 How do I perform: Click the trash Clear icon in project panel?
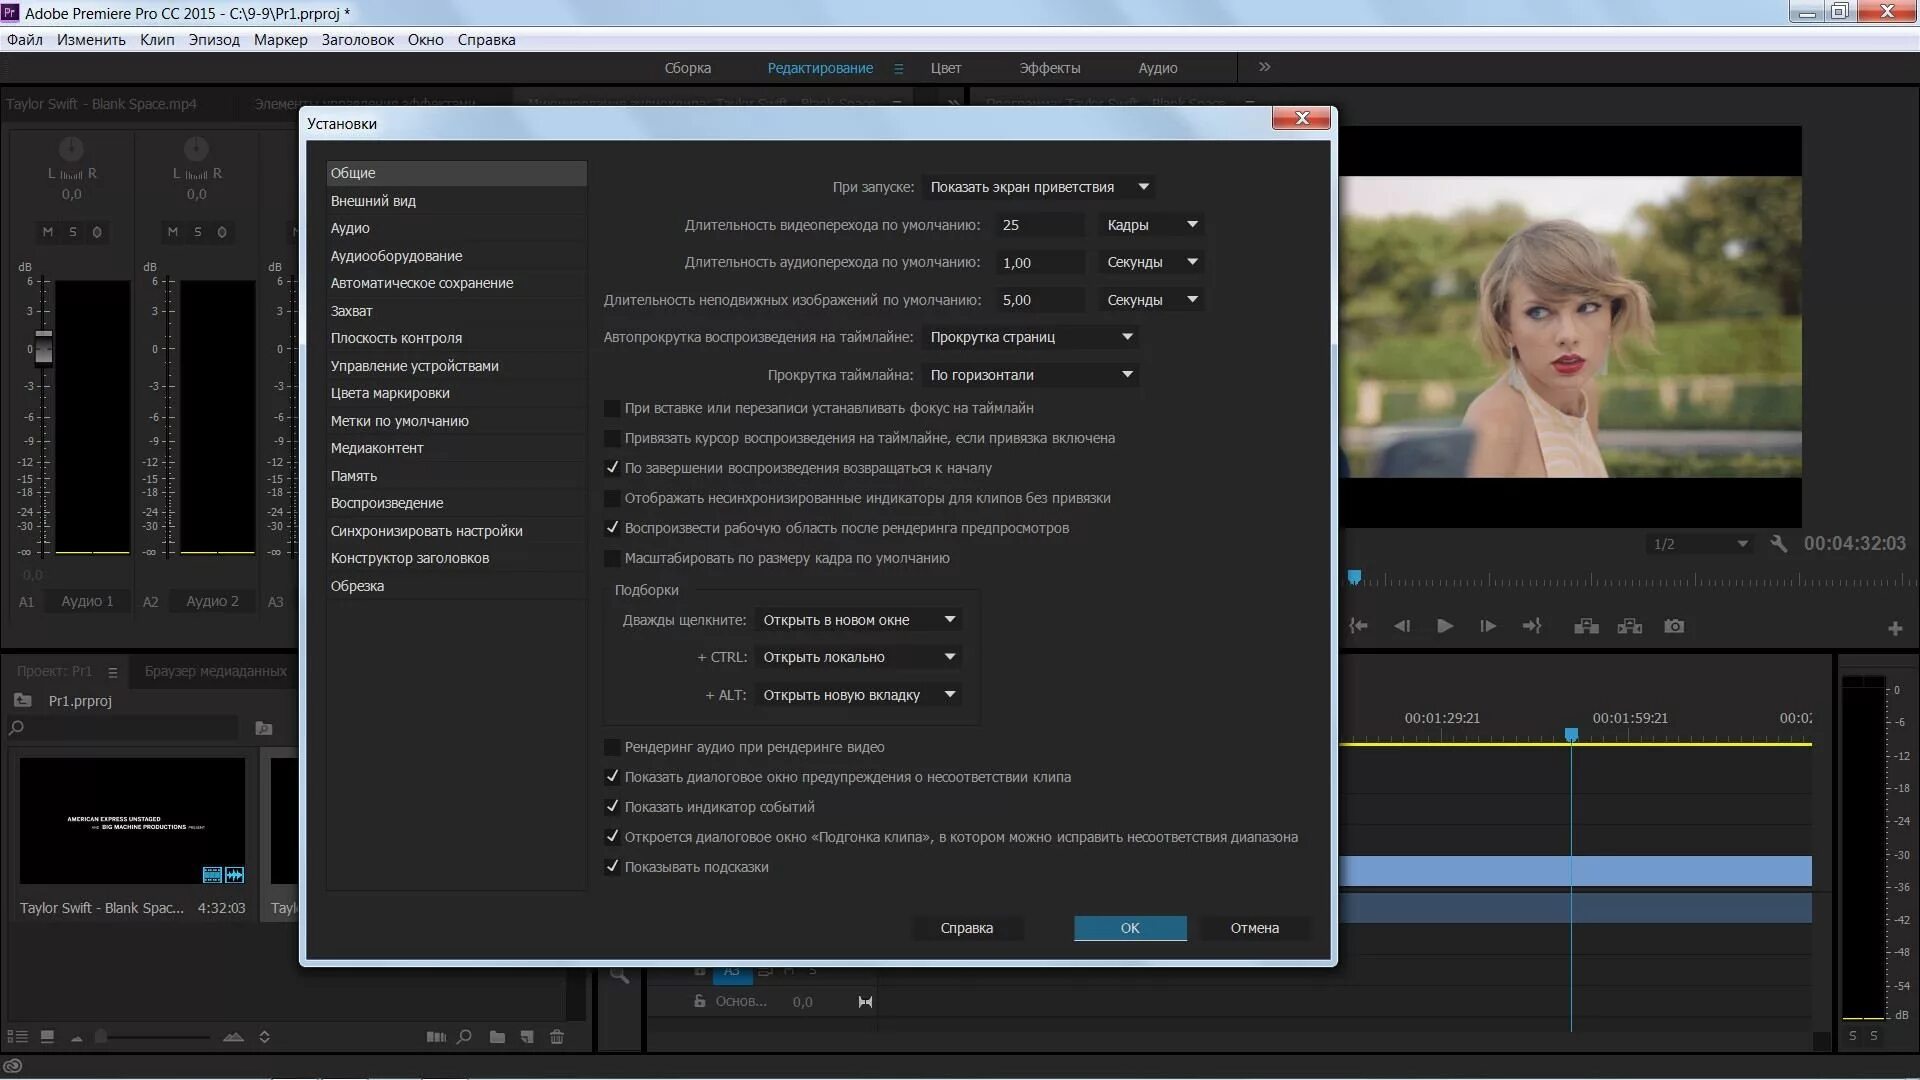coord(557,1037)
